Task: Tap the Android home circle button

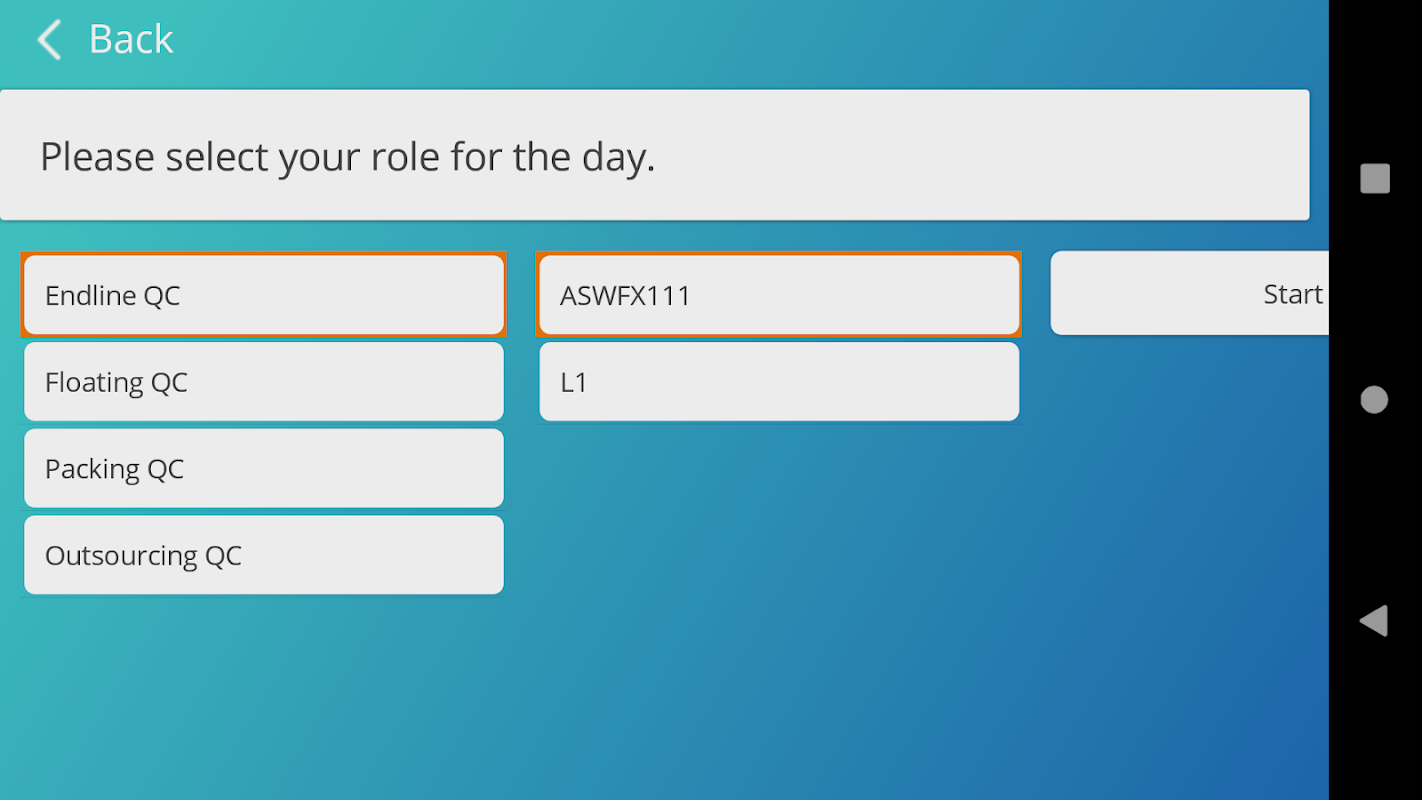Action: pos(1374,400)
